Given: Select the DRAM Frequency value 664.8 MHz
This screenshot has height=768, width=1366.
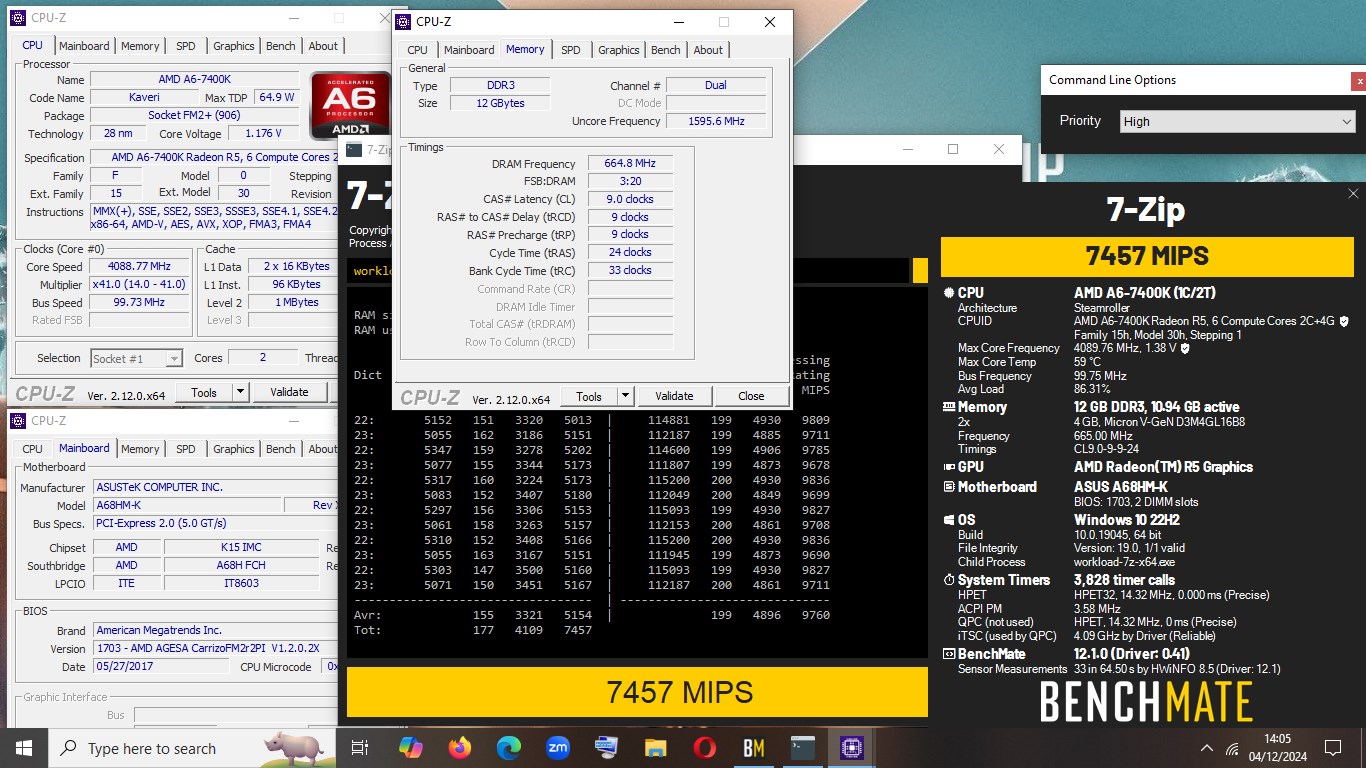Looking at the screenshot, I should tap(630, 163).
